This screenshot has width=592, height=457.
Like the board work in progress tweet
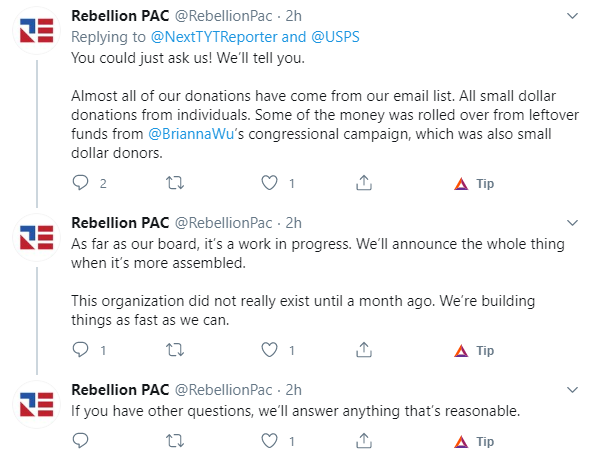coord(269,350)
